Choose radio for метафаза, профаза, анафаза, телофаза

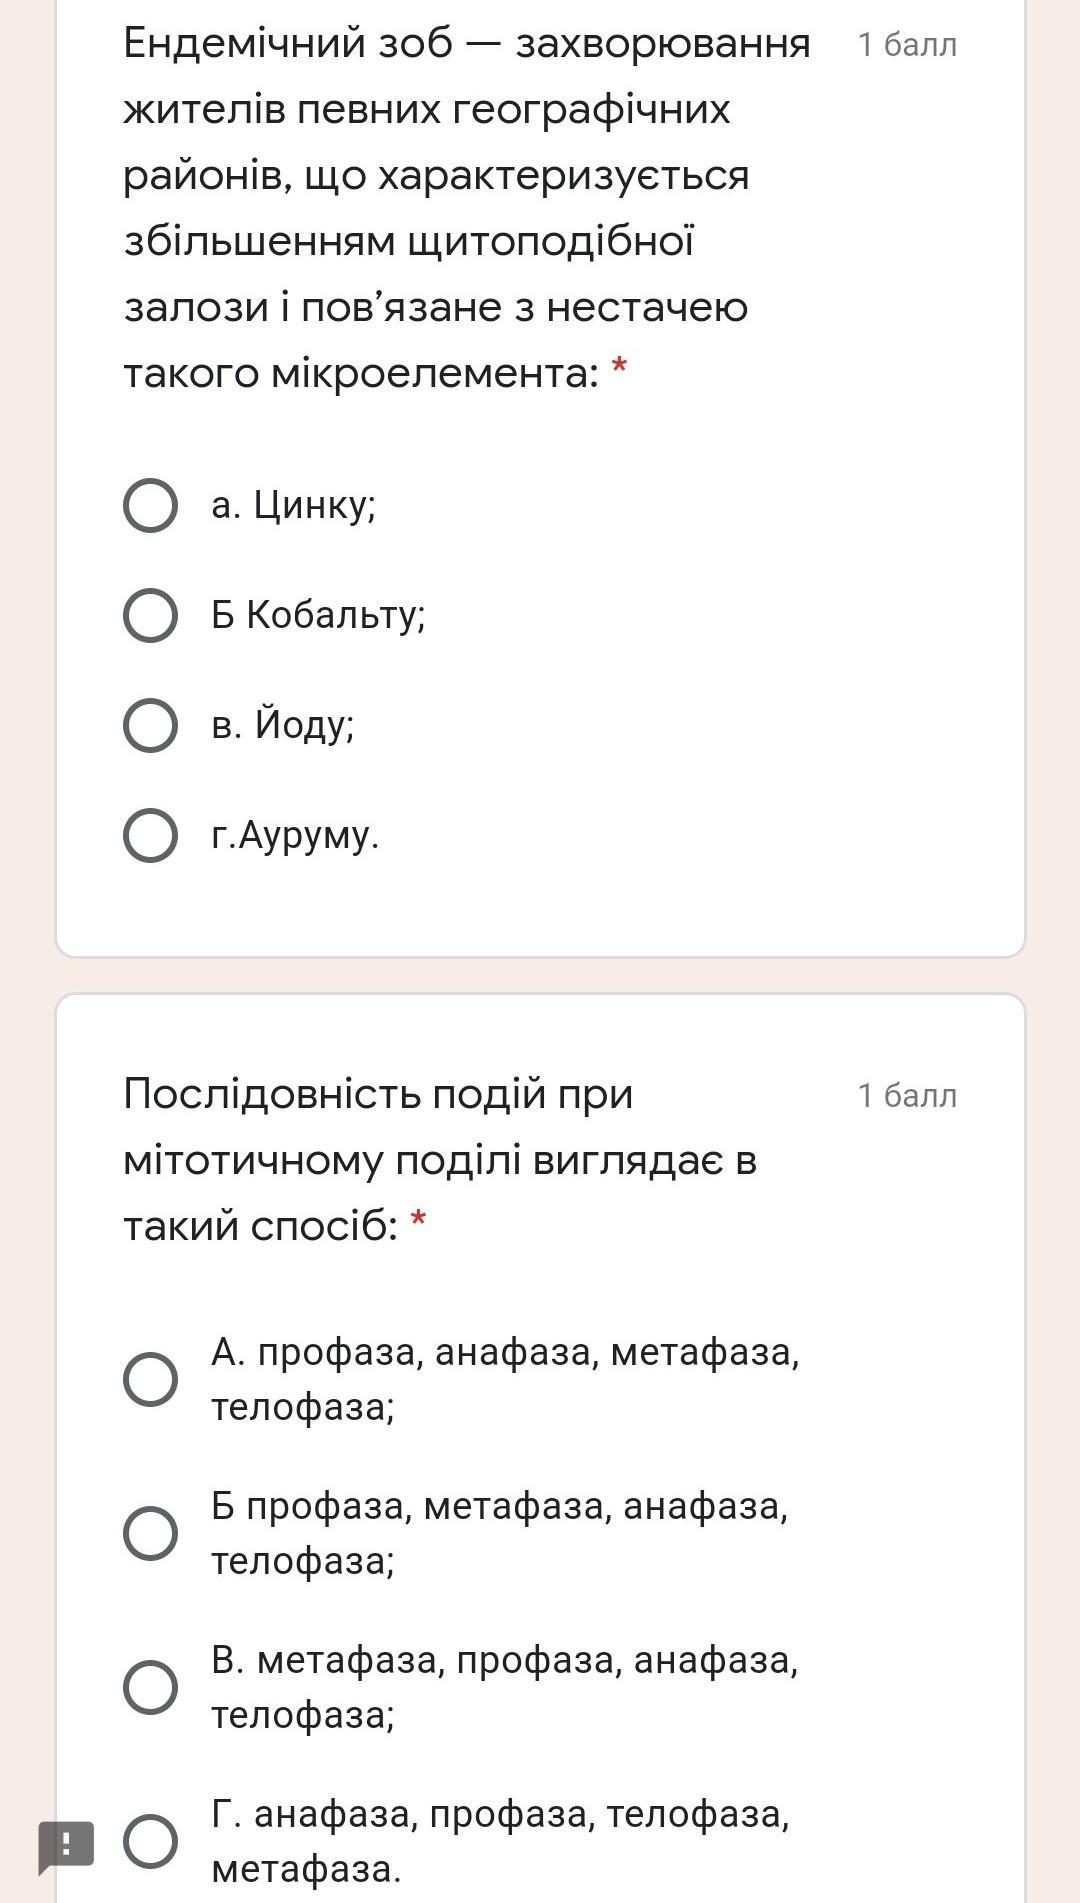(150, 1687)
